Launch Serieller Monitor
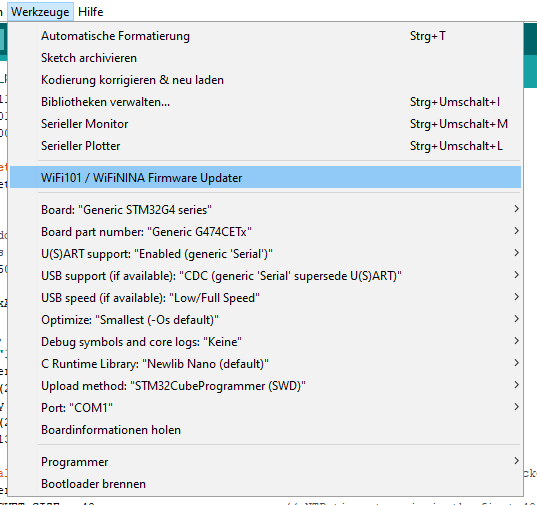This screenshot has height=505, width=537. [265, 124]
